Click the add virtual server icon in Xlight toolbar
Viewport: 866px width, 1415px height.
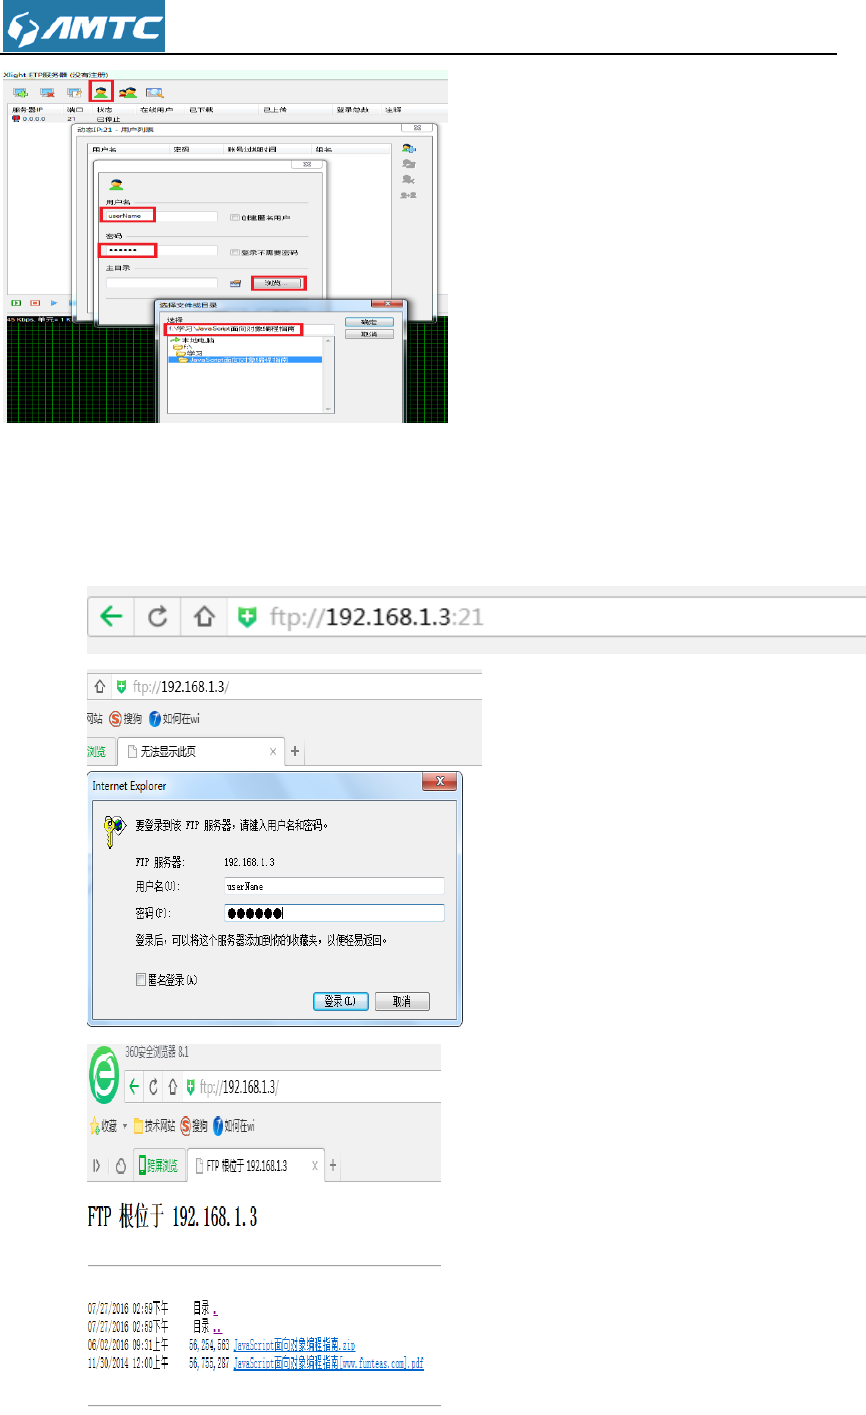[x=19, y=92]
